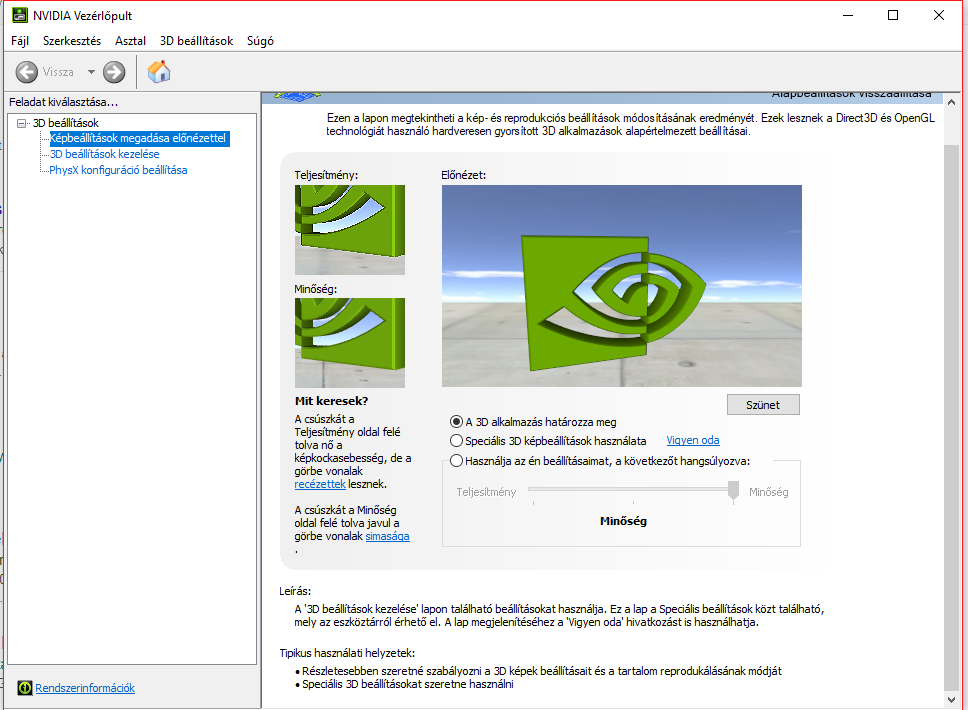Click the 'Feladat kiválasztása...' label
This screenshot has width=968, height=710.
click(63, 102)
